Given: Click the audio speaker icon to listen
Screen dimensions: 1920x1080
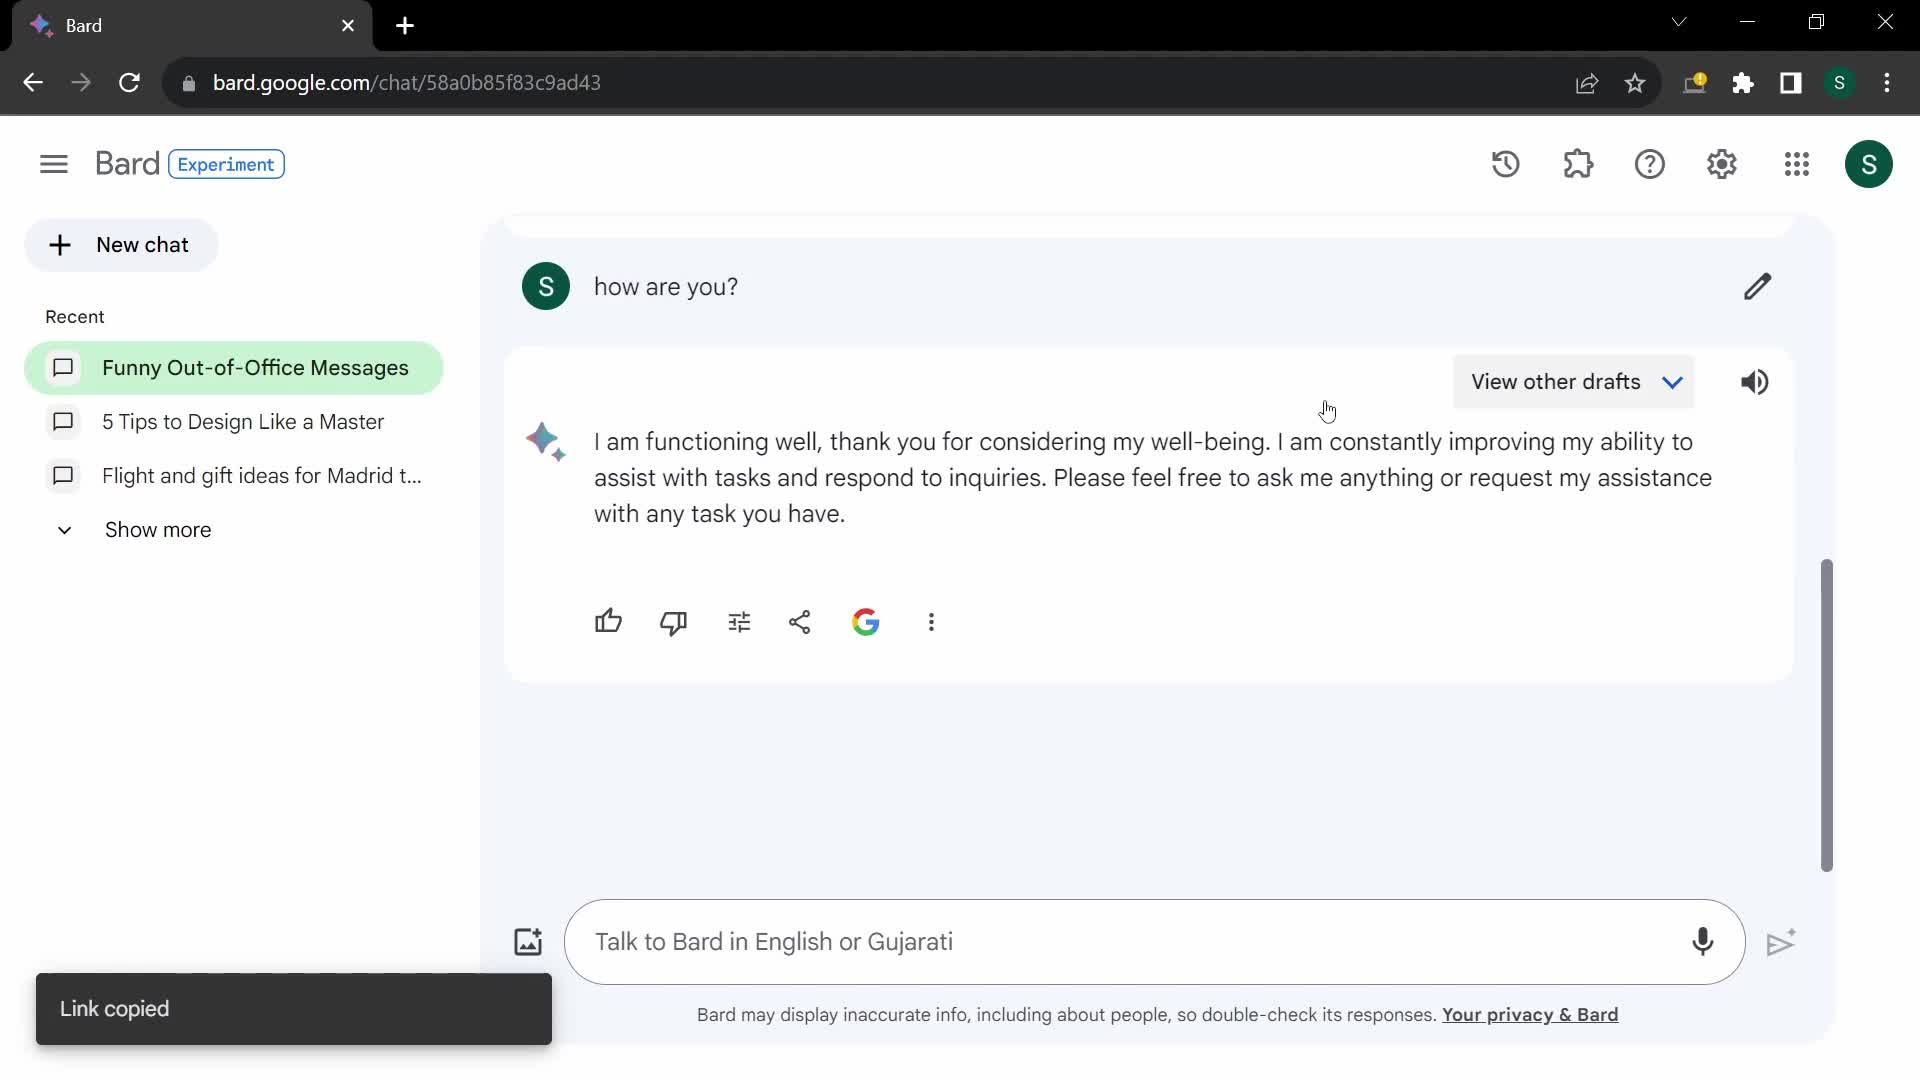Looking at the screenshot, I should pos(1755,381).
